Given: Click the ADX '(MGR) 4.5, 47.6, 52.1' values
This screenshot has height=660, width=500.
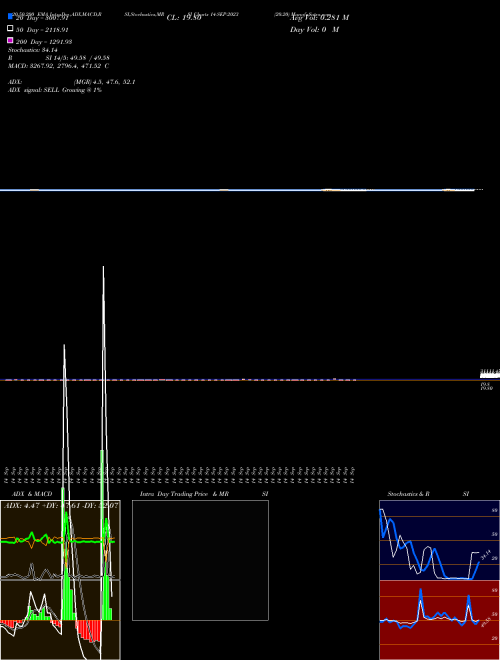Looking at the screenshot, I should [104, 82].
